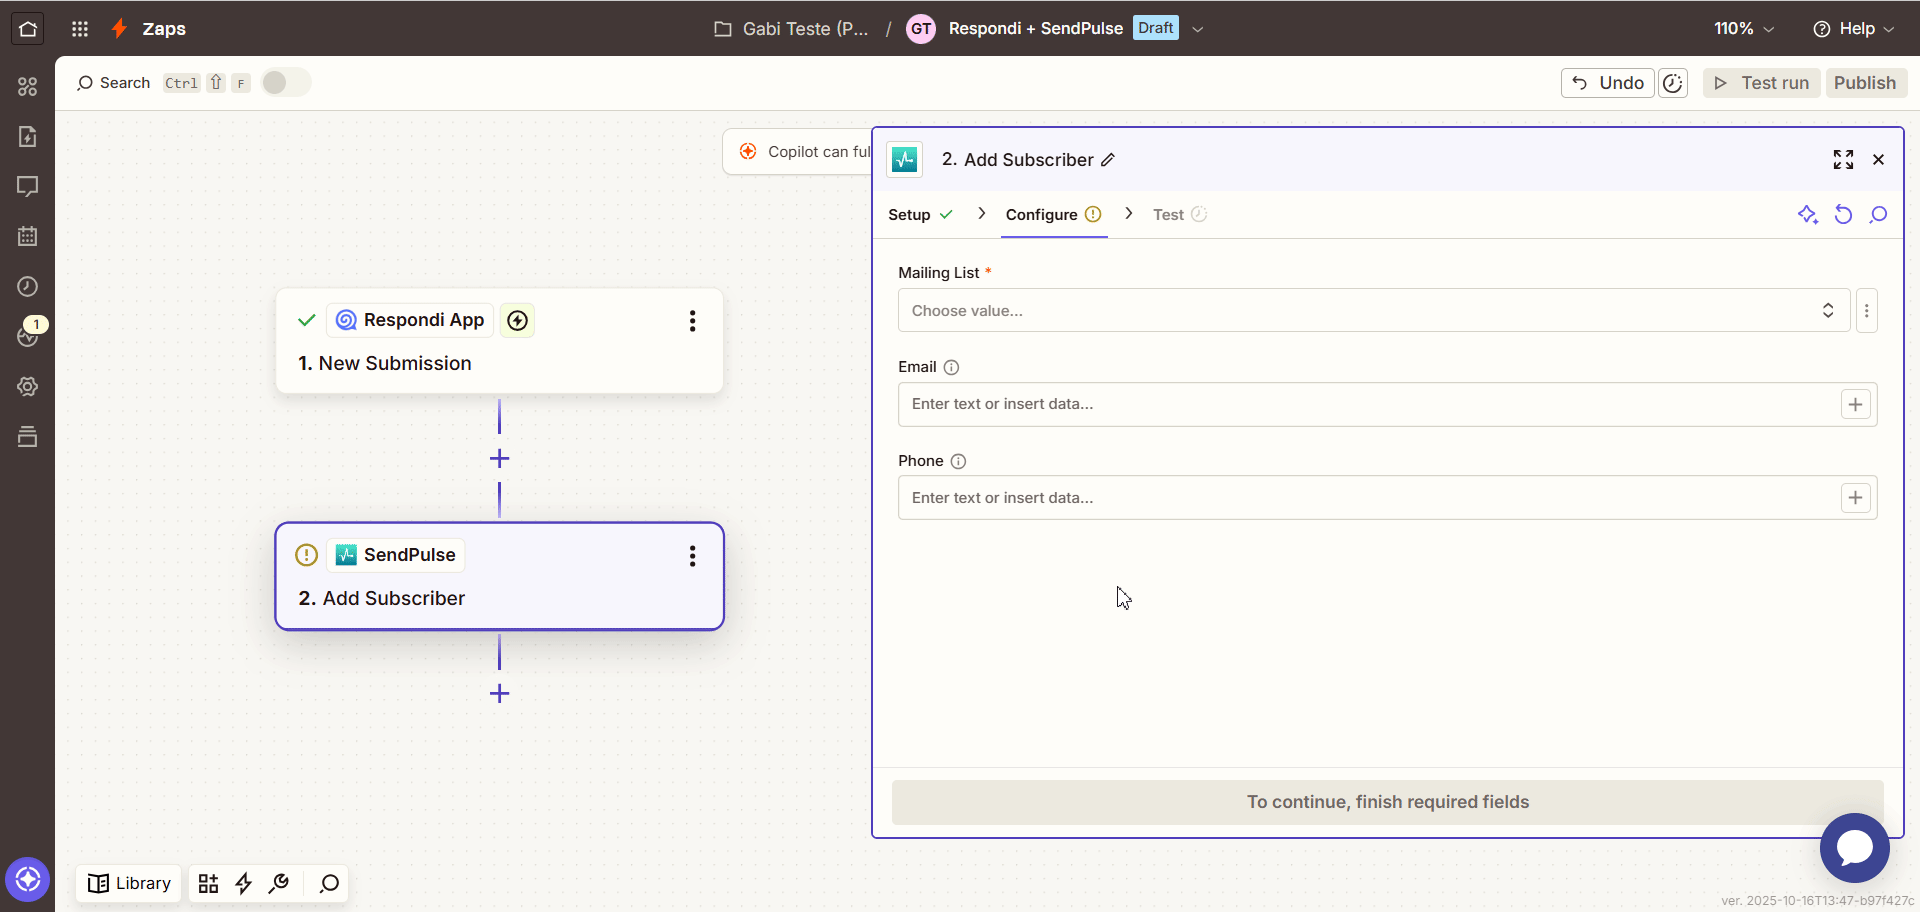The width and height of the screenshot is (1920, 912).
Task: Click the circular arrow icon beside Undo
Action: pos(1673,83)
